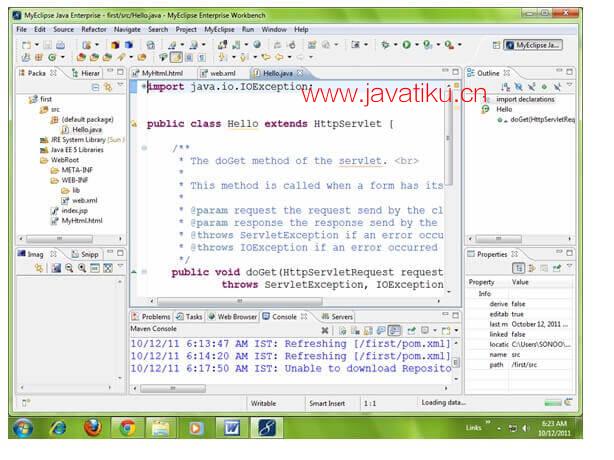Toggle Mark Occurrences toolbar button
Image resolution: width=614 pixels, height=460 pixels.
(x=176, y=58)
